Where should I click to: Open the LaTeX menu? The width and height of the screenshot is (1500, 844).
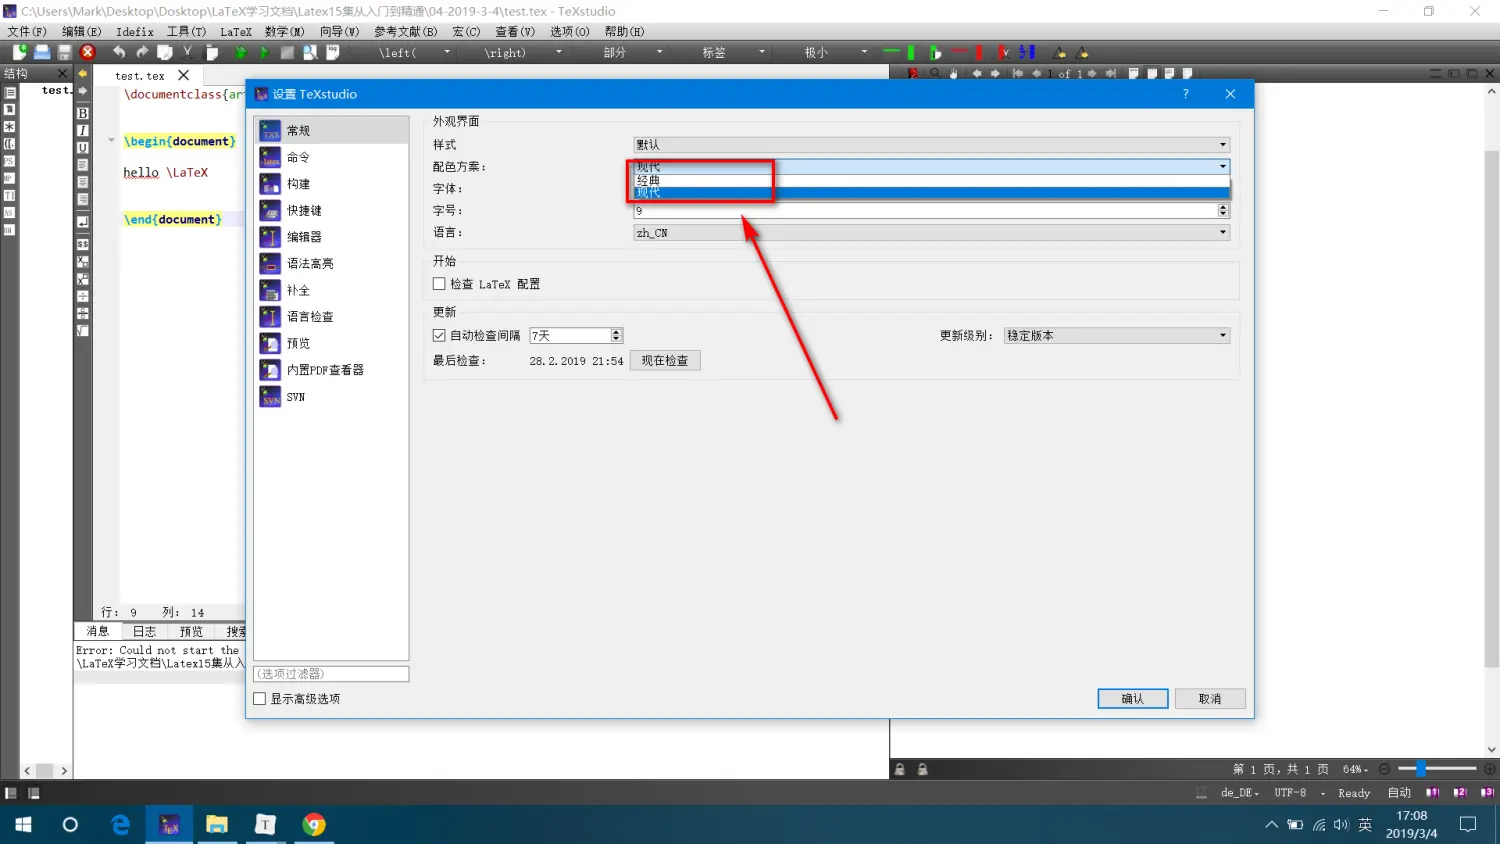click(236, 31)
